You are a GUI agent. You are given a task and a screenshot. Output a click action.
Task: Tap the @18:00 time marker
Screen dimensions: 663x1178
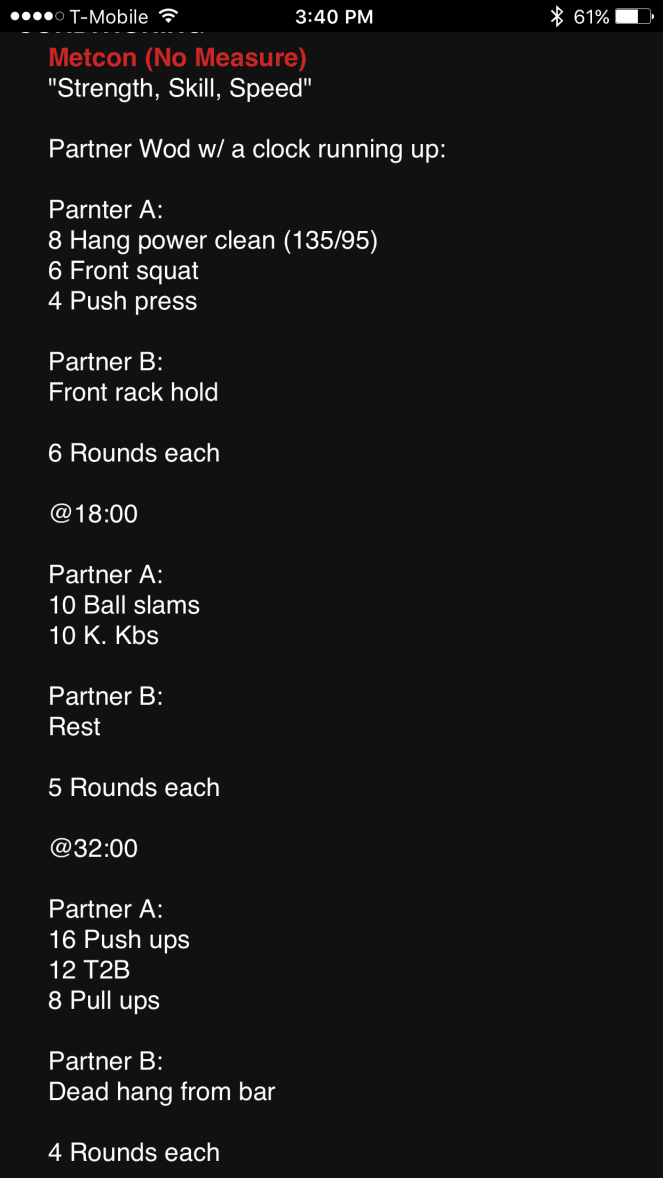pos(93,514)
